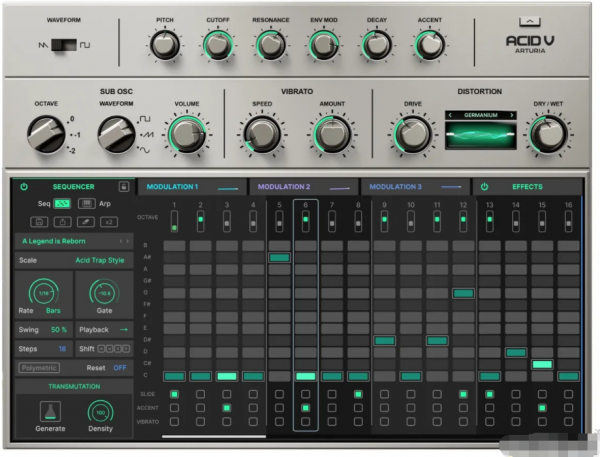This screenshot has width=600, height=457.
Task: Go to previous pattern with left arrow
Action: 121,241
